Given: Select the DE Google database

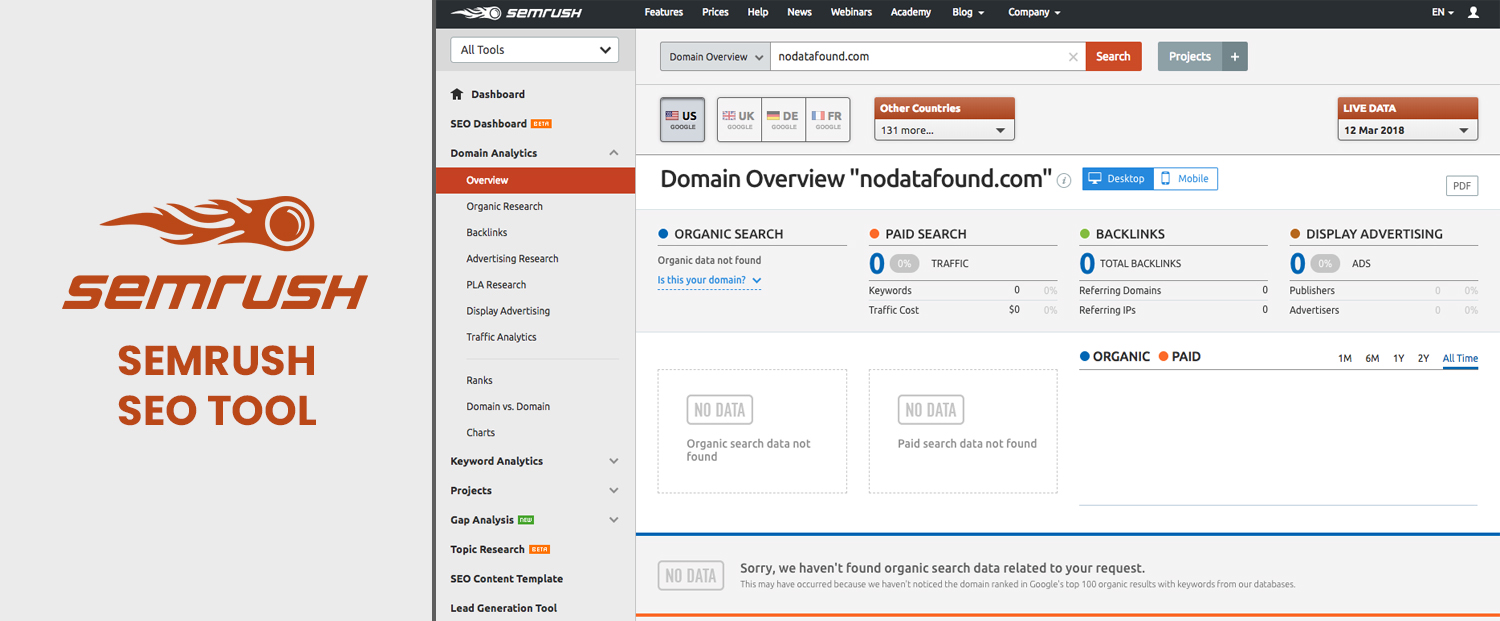Looking at the screenshot, I should pos(783,120).
